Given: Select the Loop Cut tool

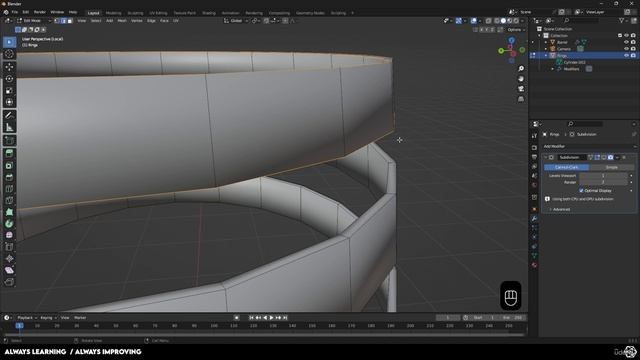Looking at the screenshot, I should (9, 189).
